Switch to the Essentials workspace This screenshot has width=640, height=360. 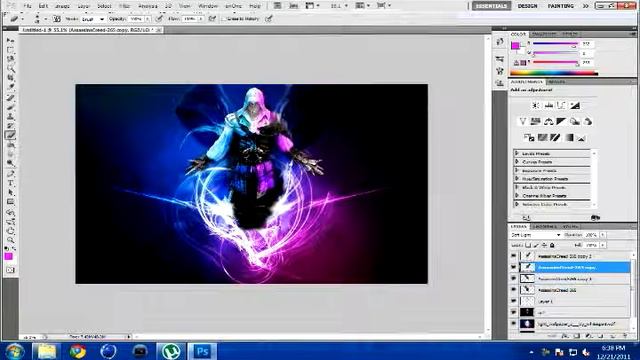[491, 6]
